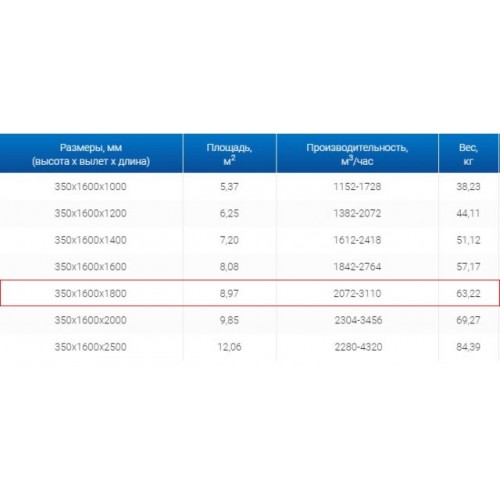Screen dimensions: 500x500
Task: Select the 350x1600x1600 size cell
Action: pyautogui.click(x=91, y=267)
